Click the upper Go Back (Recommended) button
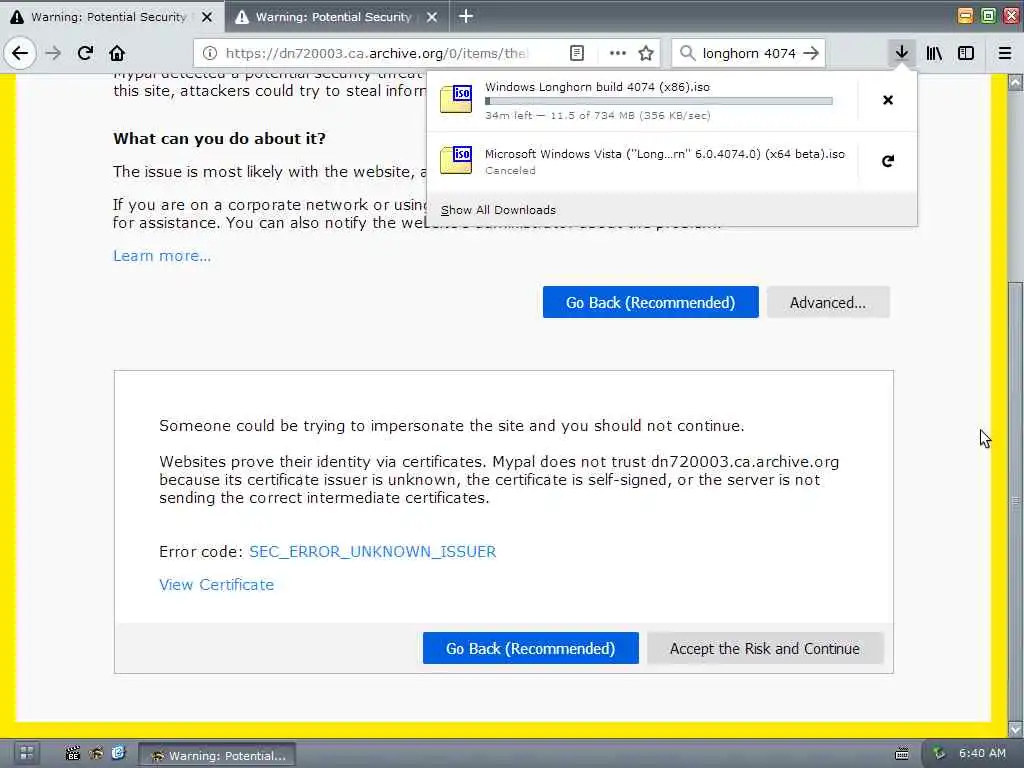1024x768 pixels. tap(650, 302)
